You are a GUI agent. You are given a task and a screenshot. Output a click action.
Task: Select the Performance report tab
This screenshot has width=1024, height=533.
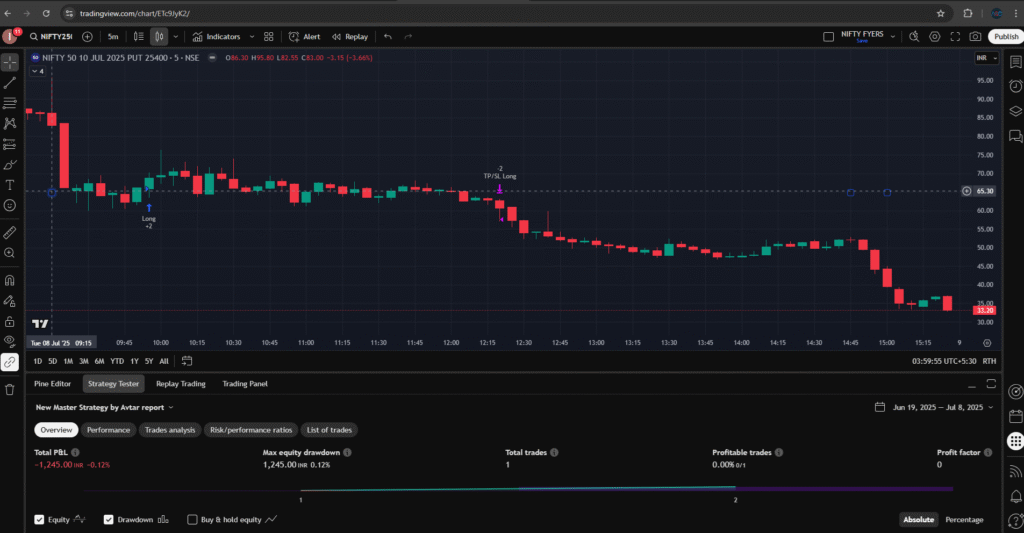(108, 430)
